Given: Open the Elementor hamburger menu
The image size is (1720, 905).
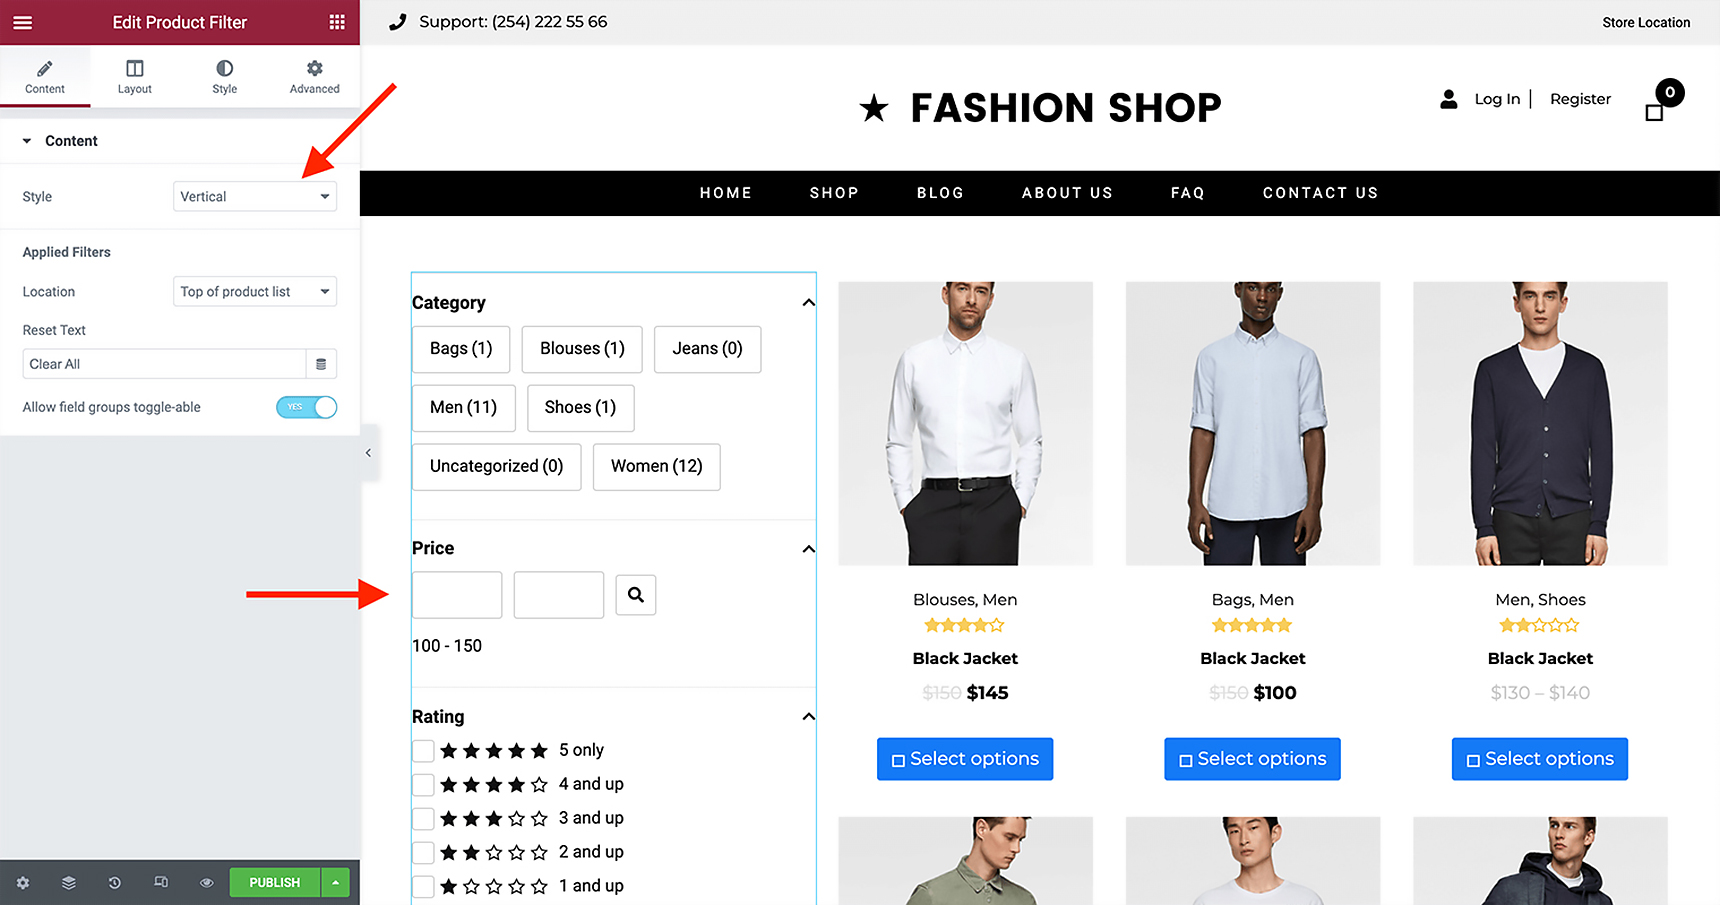Looking at the screenshot, I should (x=22, y=22).
